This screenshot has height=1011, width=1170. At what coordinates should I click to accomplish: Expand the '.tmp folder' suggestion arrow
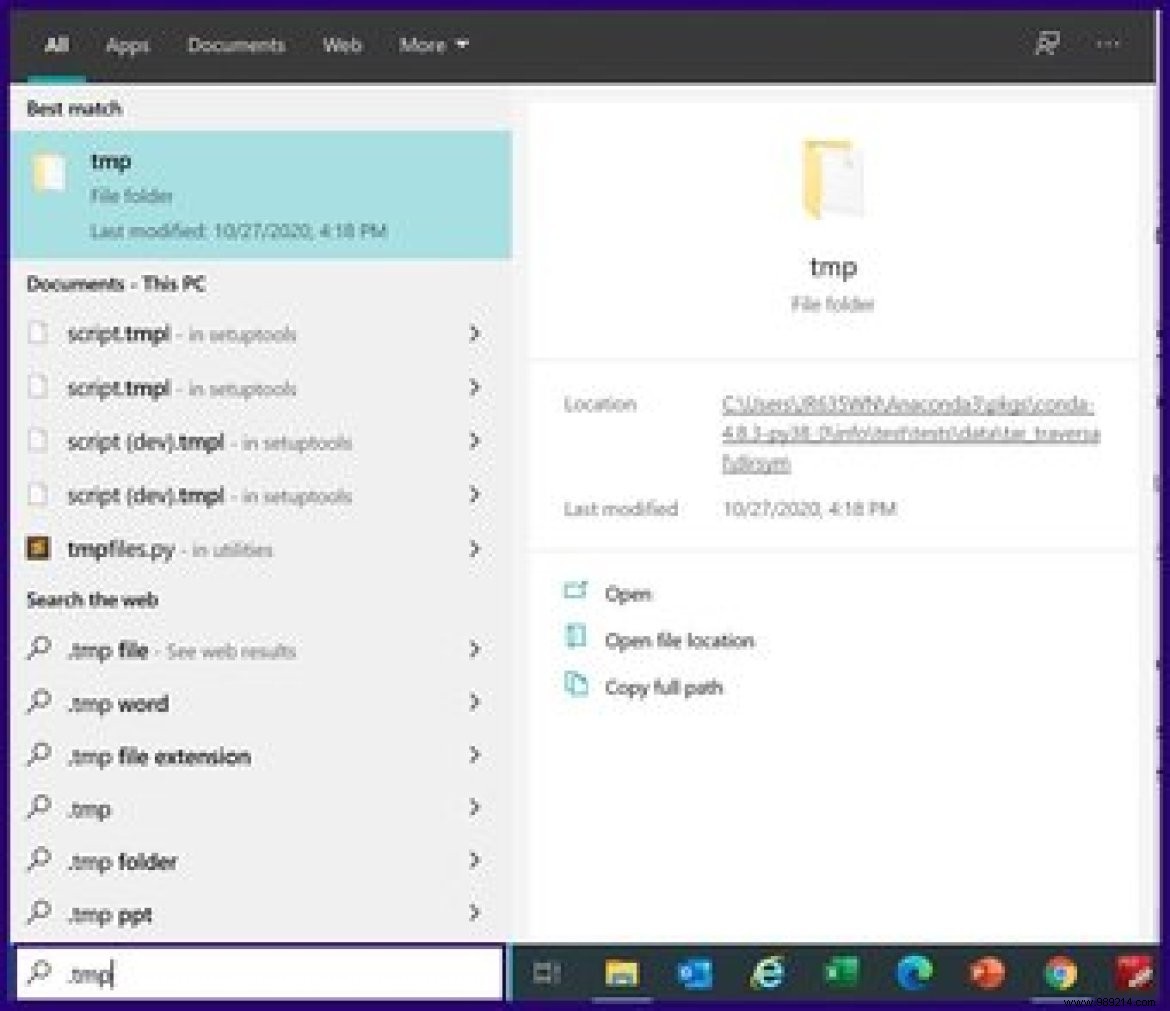tap(474, 861)
